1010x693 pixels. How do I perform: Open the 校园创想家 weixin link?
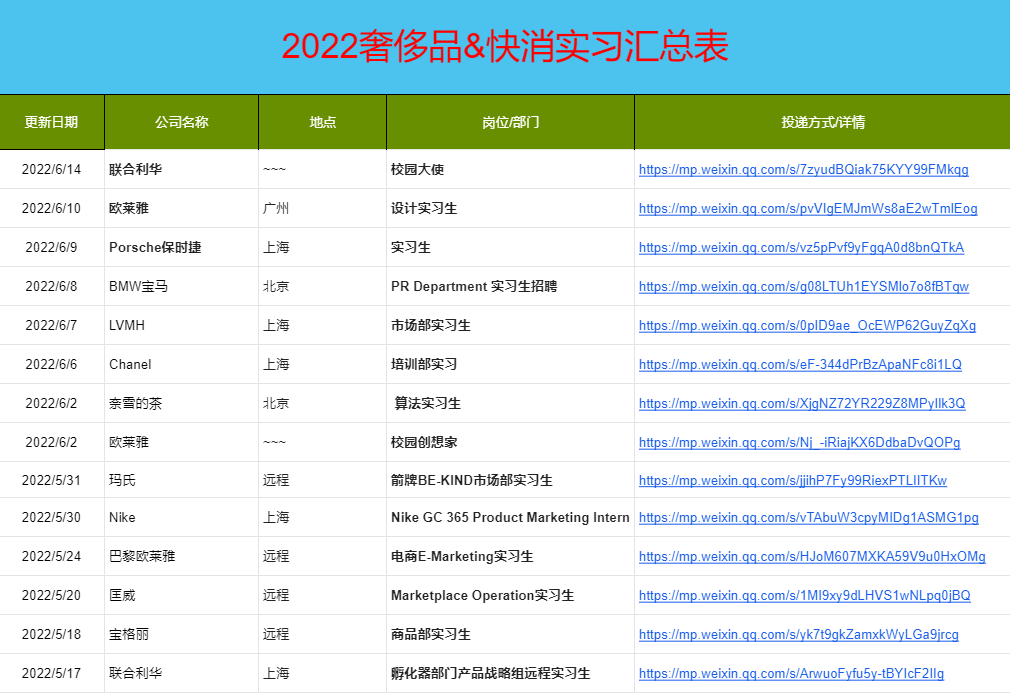(799, 442)
